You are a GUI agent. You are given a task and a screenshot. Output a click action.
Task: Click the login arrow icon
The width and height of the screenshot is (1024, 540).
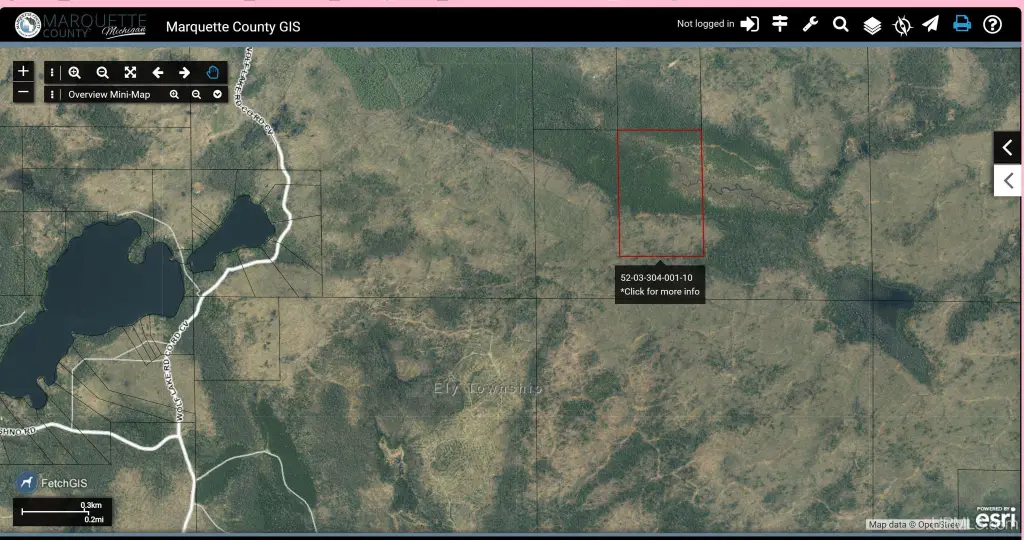[749, 25]
